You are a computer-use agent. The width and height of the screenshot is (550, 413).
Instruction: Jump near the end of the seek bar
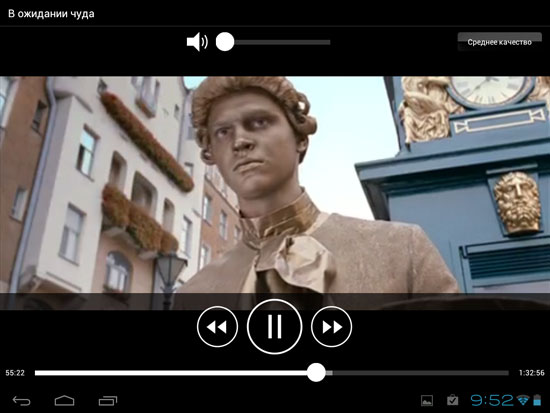(505, 373)
